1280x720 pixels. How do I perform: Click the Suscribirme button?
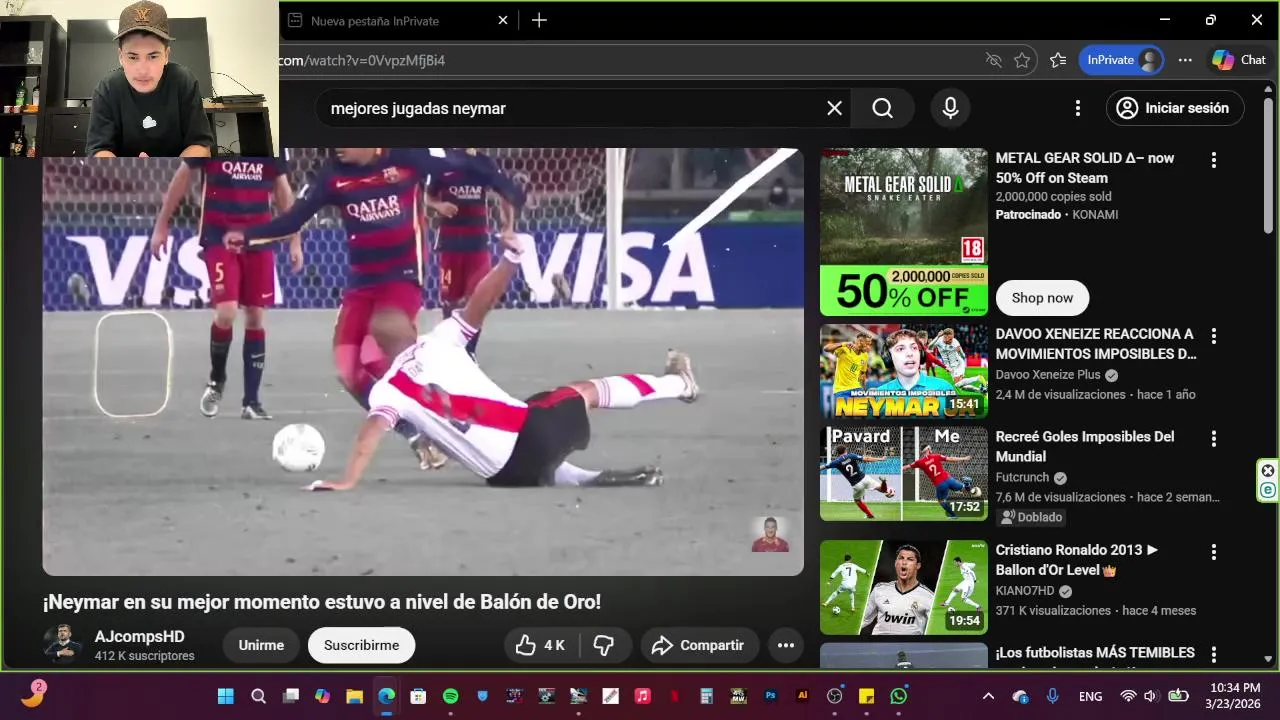(361, 646)
